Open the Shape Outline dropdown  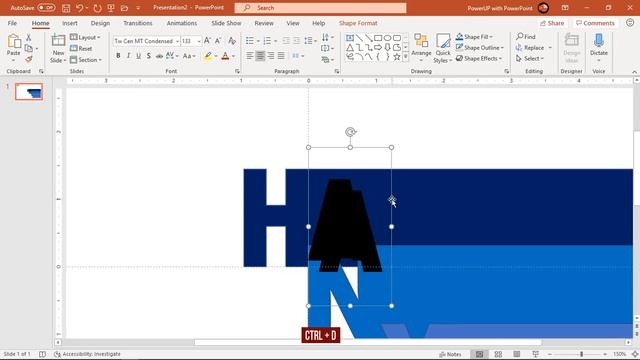pyautogui.click(x=480, y=48)
